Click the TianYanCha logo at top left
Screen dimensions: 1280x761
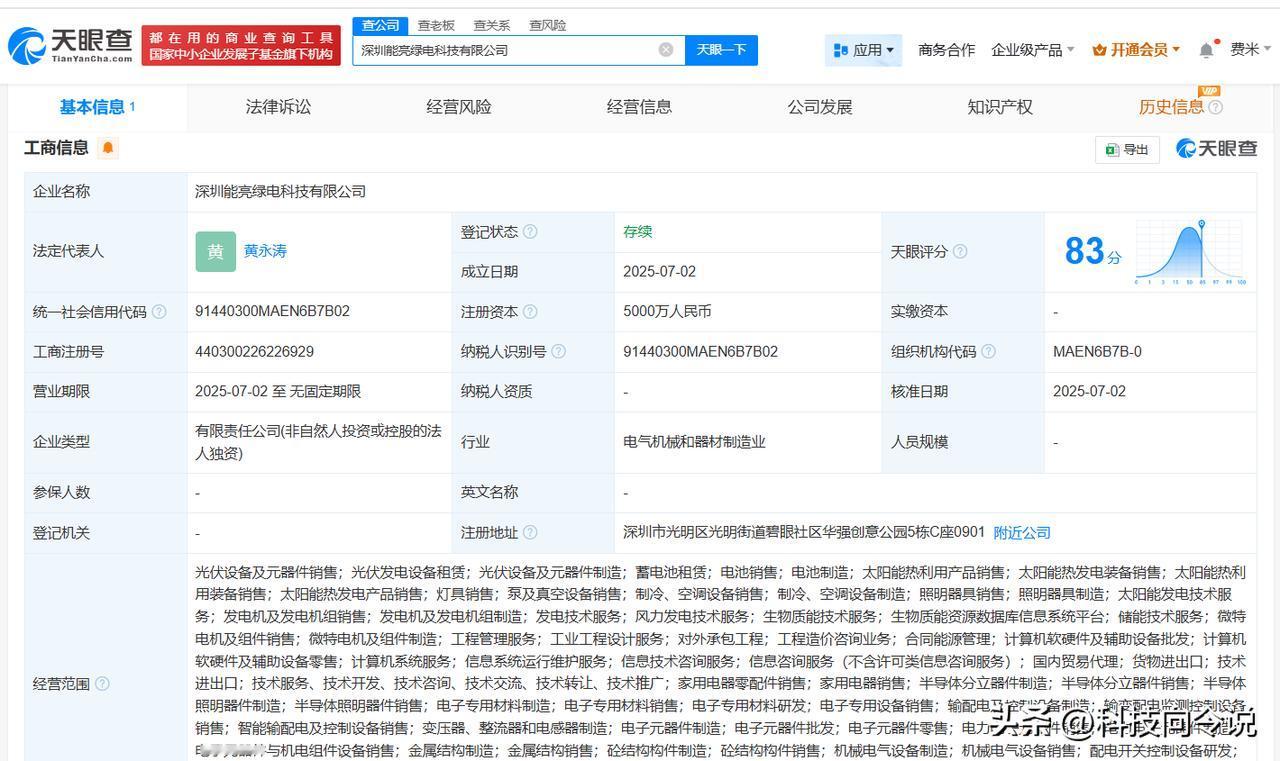[x=70, y=45]
